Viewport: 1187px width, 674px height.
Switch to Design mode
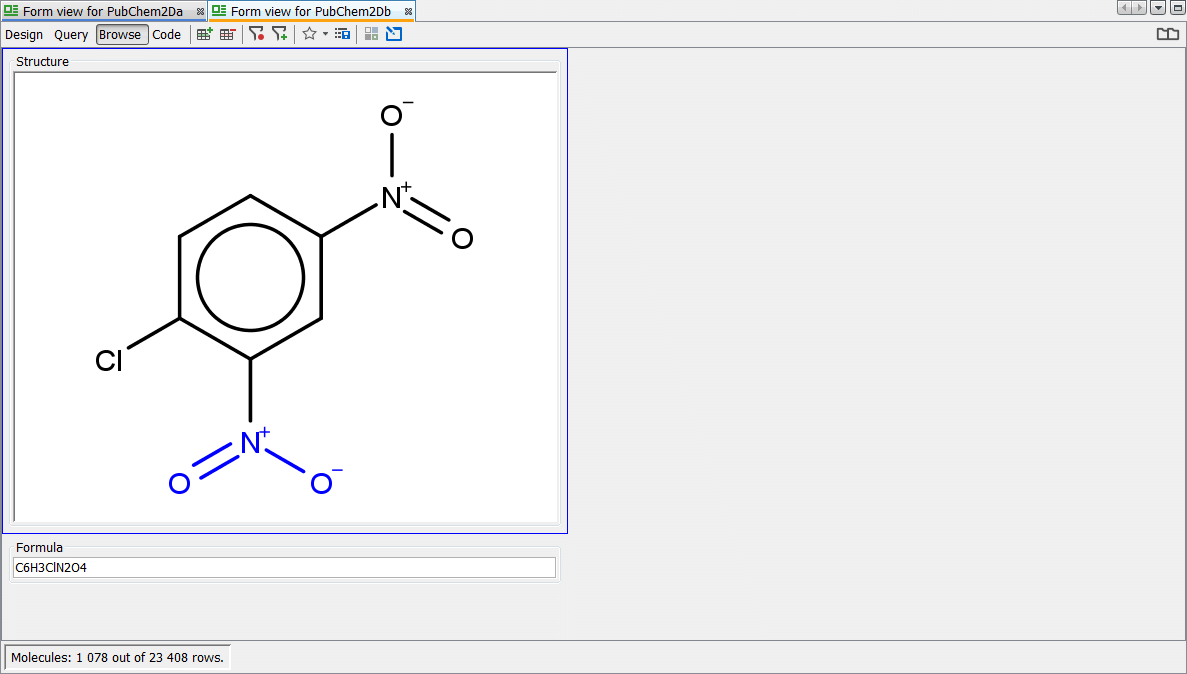[24, 35]
